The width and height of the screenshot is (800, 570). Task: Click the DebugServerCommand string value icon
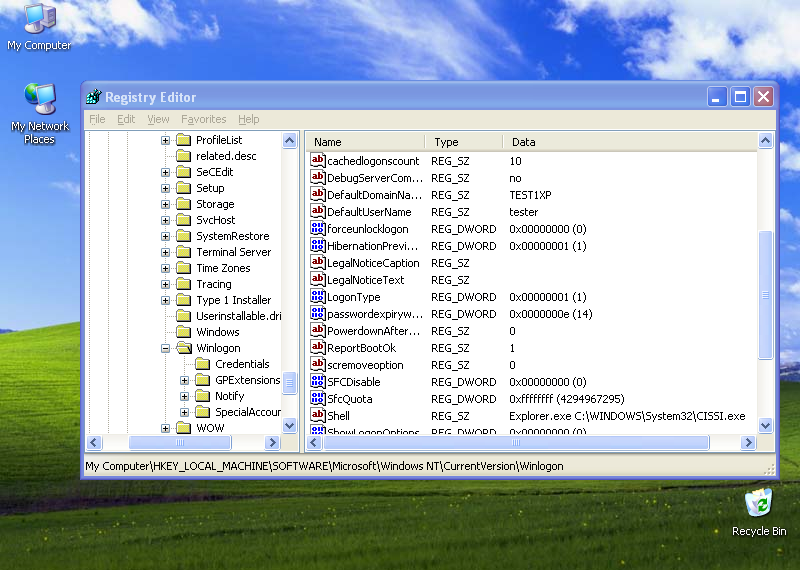coord(317,178)
